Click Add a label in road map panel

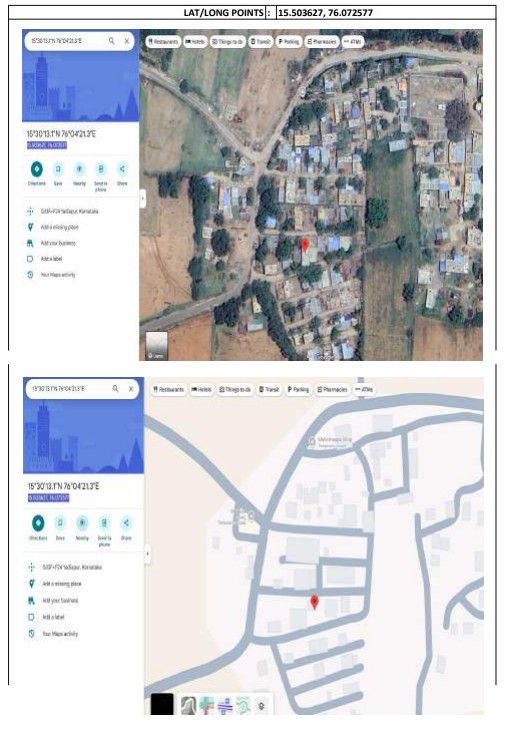click(x=46, y=617)
